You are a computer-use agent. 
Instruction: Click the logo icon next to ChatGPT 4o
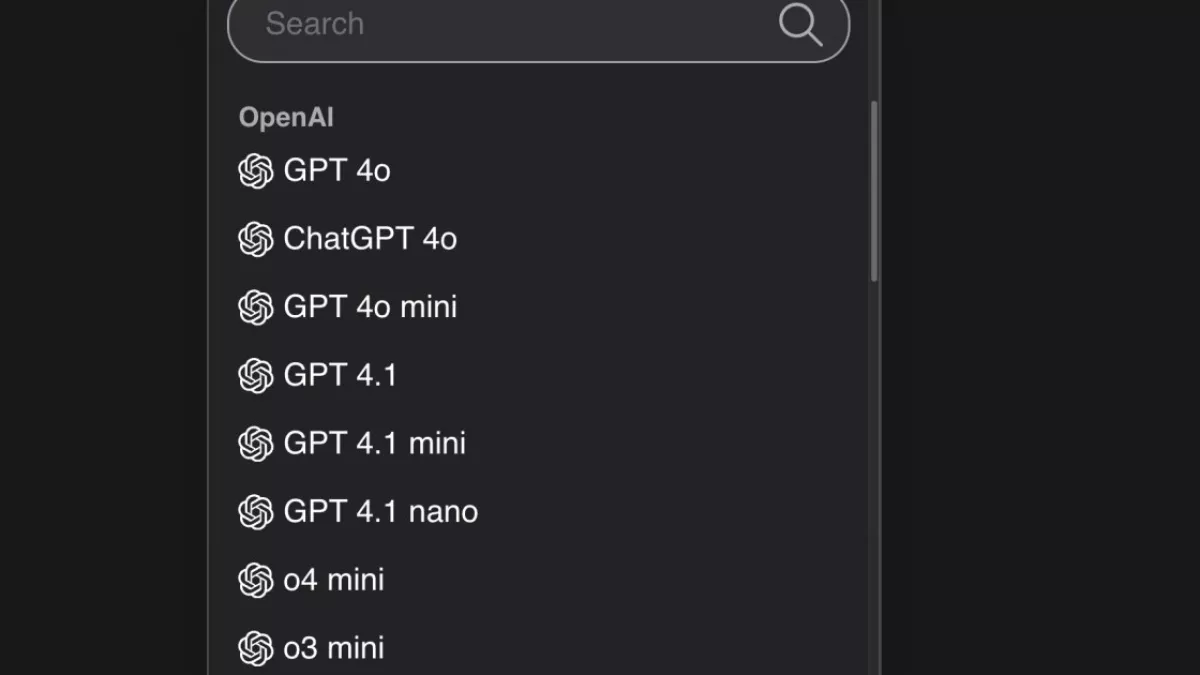(x=256, y=239)
